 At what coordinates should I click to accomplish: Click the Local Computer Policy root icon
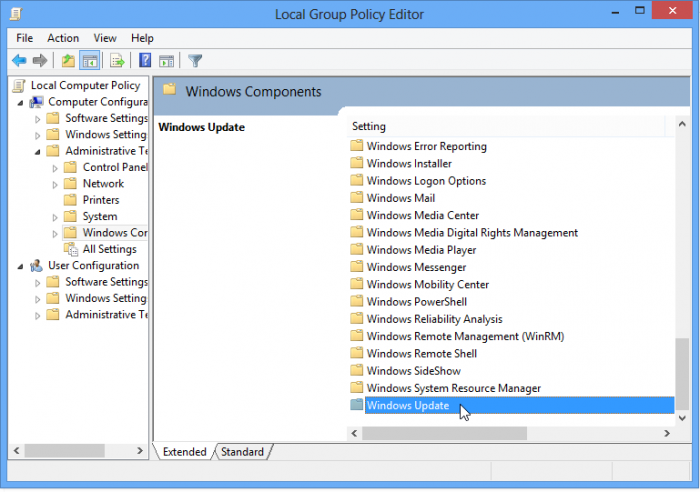click(x=19, y=85)
